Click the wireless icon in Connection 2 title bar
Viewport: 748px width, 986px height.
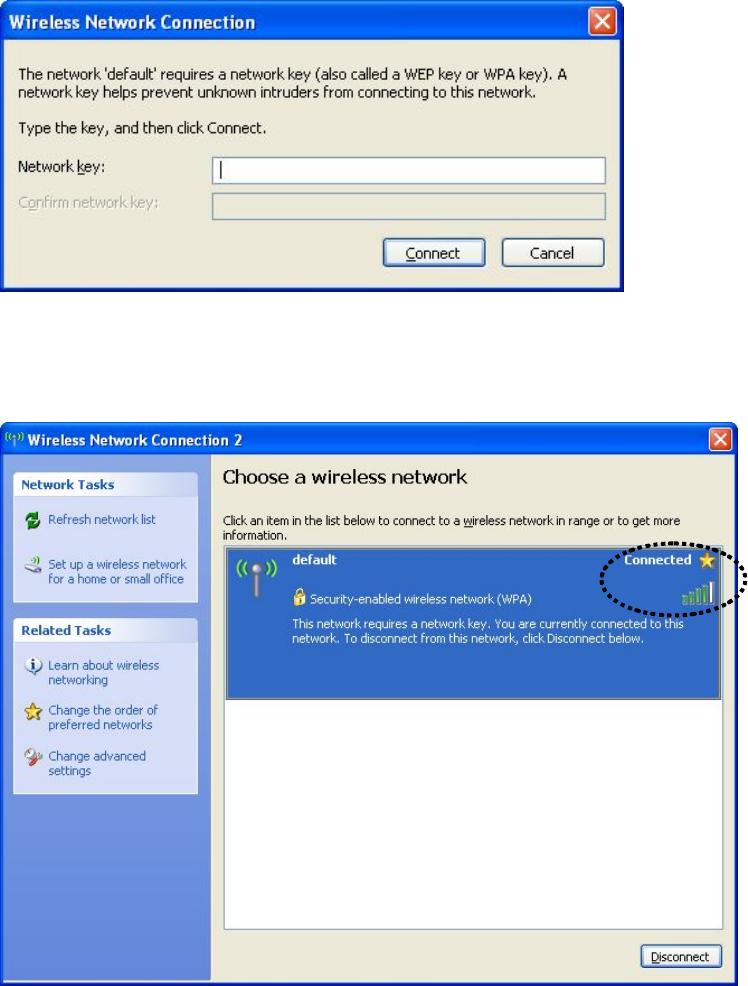(14, 438)
